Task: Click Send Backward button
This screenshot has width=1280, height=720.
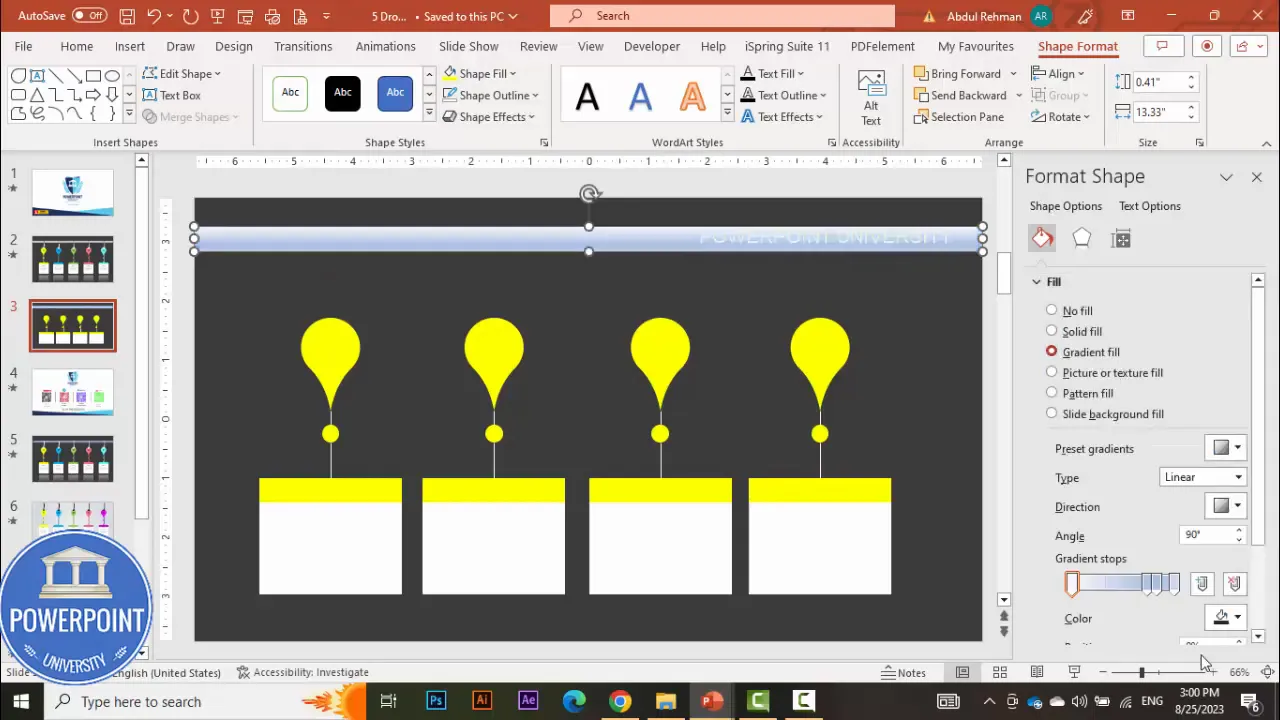Action: click(961, 95)
